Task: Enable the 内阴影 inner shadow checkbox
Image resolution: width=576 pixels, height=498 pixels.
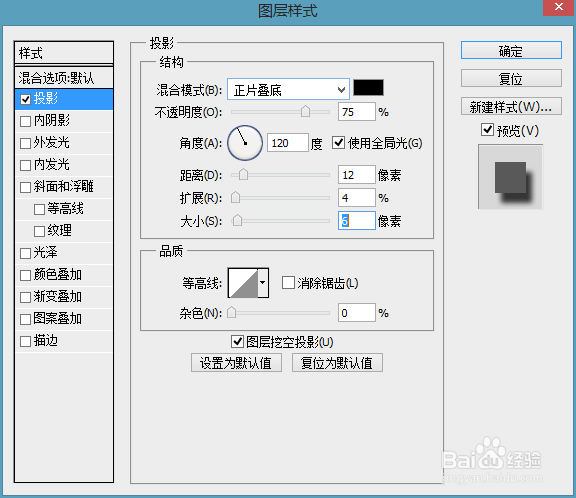Action: point(25,122)
